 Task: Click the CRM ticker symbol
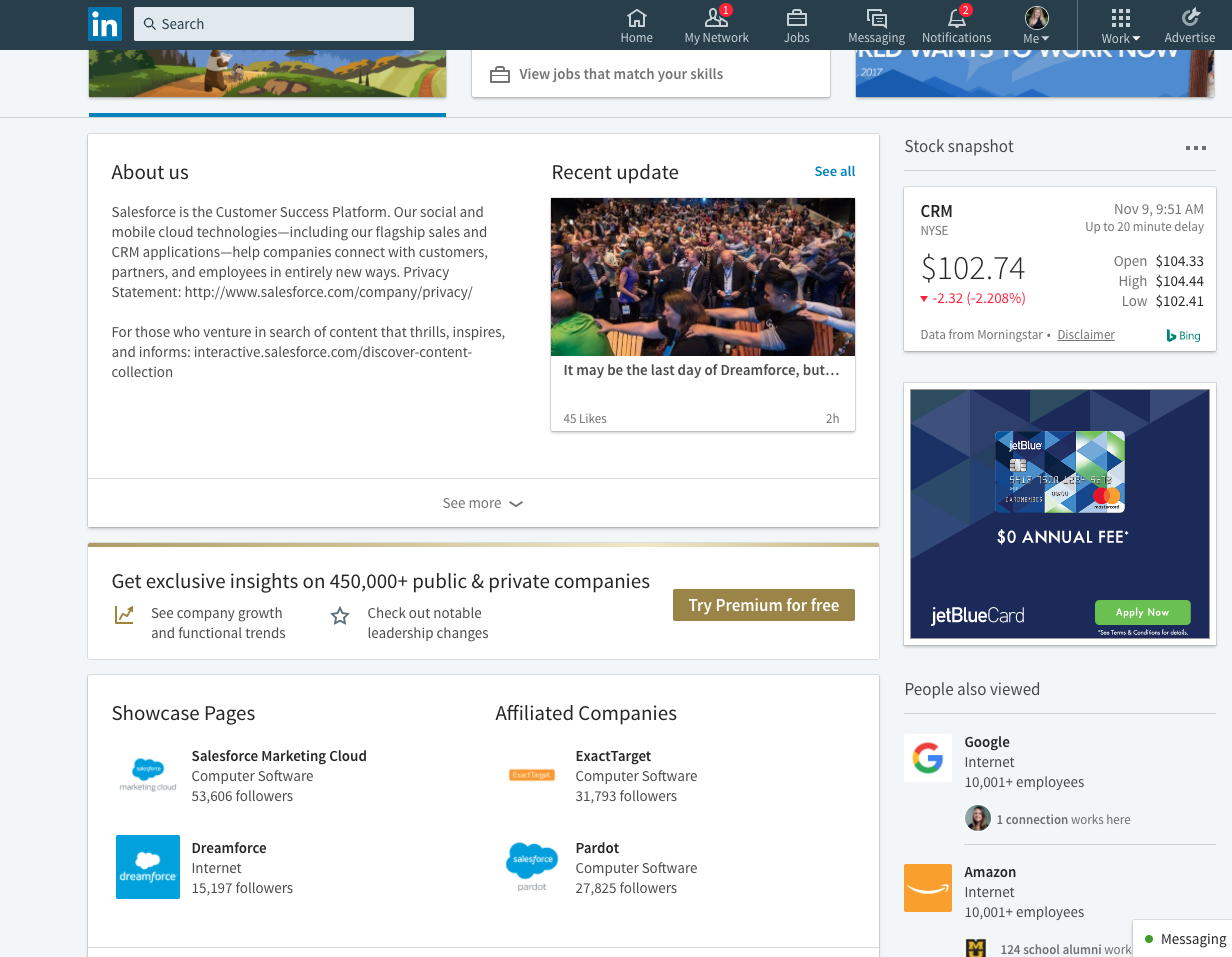tap(937, 211)
